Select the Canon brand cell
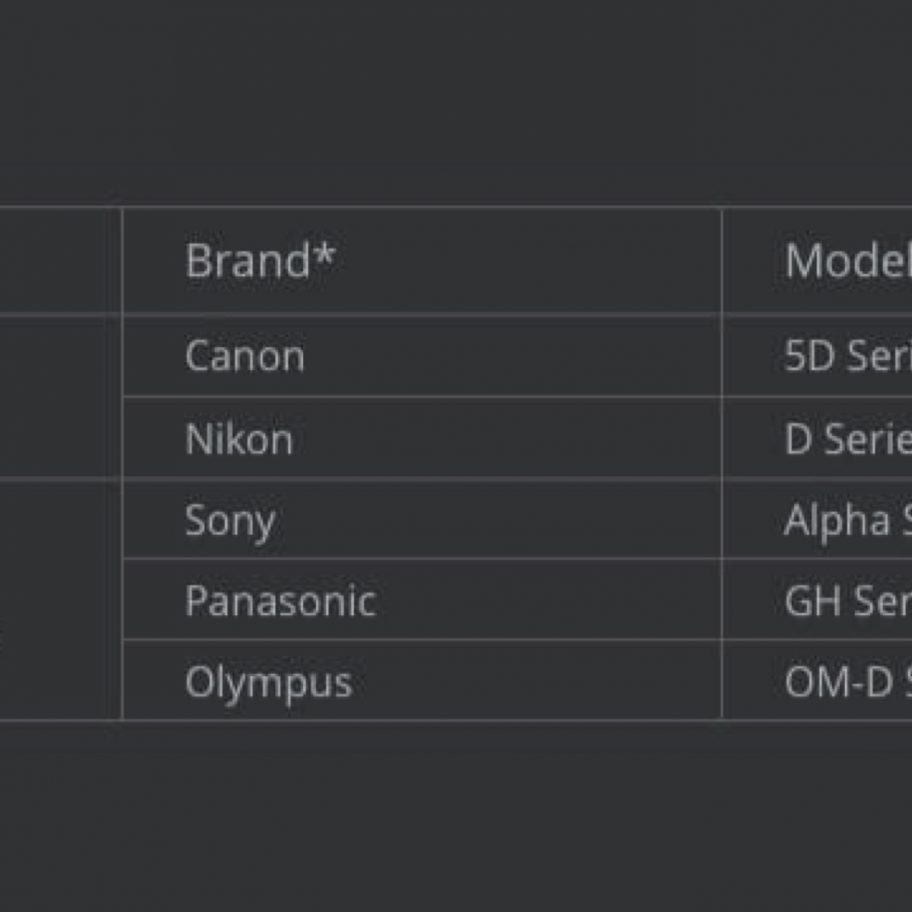Image resolution: width=912 pixels, height=912 pixels. pyautogui.click(x=245, y=356)
